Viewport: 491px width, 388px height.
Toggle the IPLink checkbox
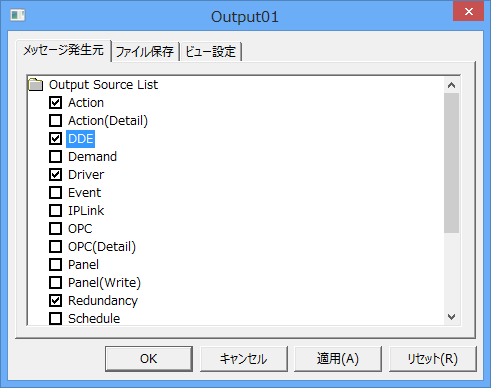tap(55, 211)
